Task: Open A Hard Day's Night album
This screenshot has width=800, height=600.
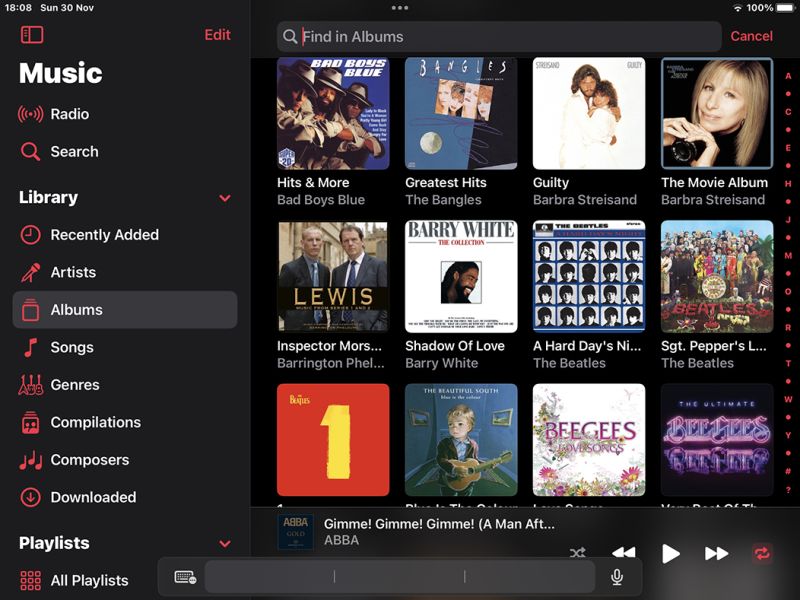Action: click(x=589, y=277)
